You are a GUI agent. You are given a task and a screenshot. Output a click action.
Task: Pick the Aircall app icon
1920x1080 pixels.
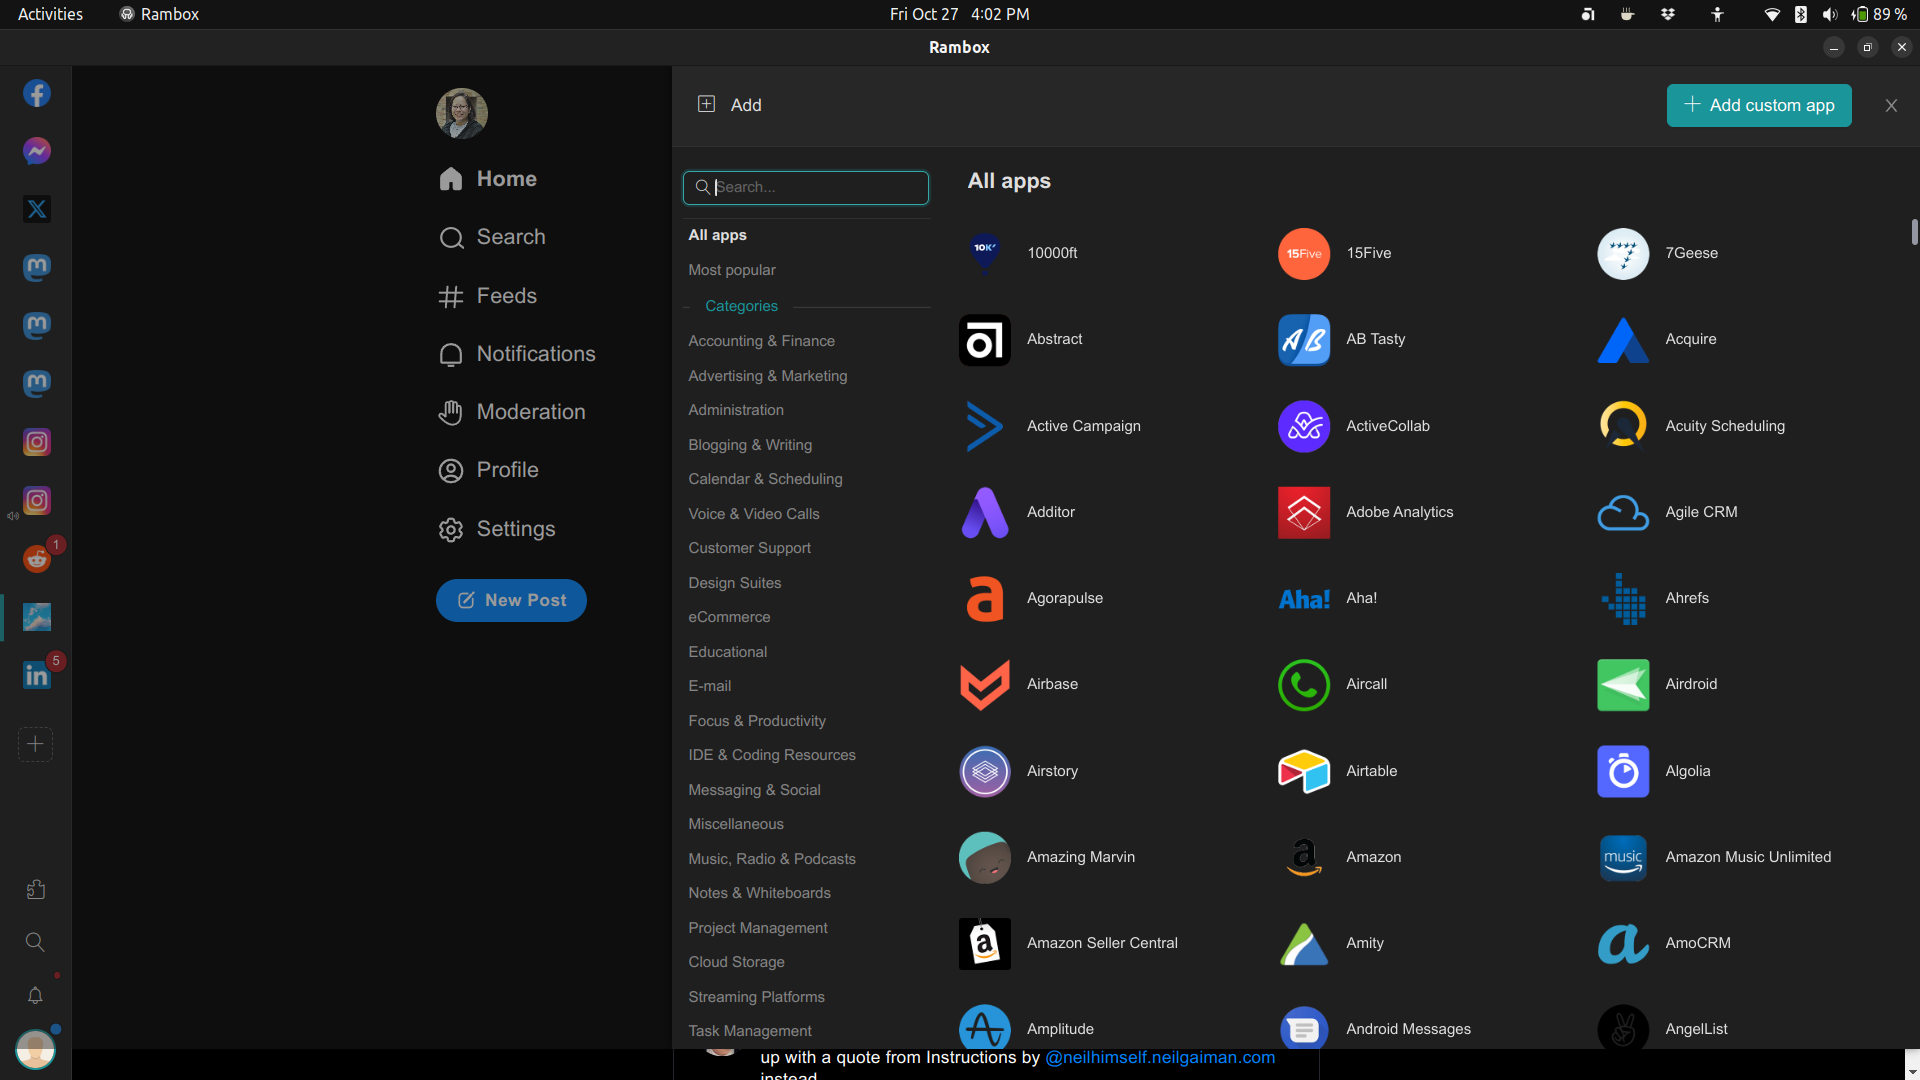[x=1304, y=685]
